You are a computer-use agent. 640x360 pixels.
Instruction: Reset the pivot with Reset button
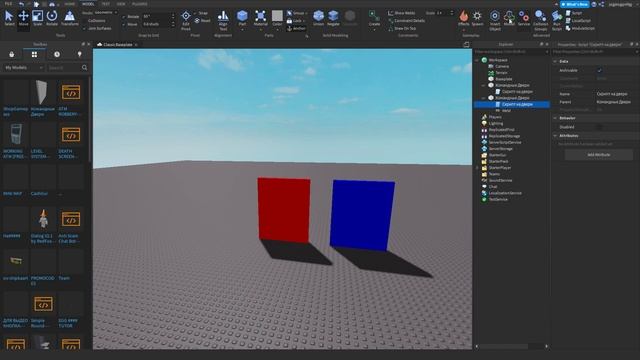pyautogui.click(x=203, y=21)
